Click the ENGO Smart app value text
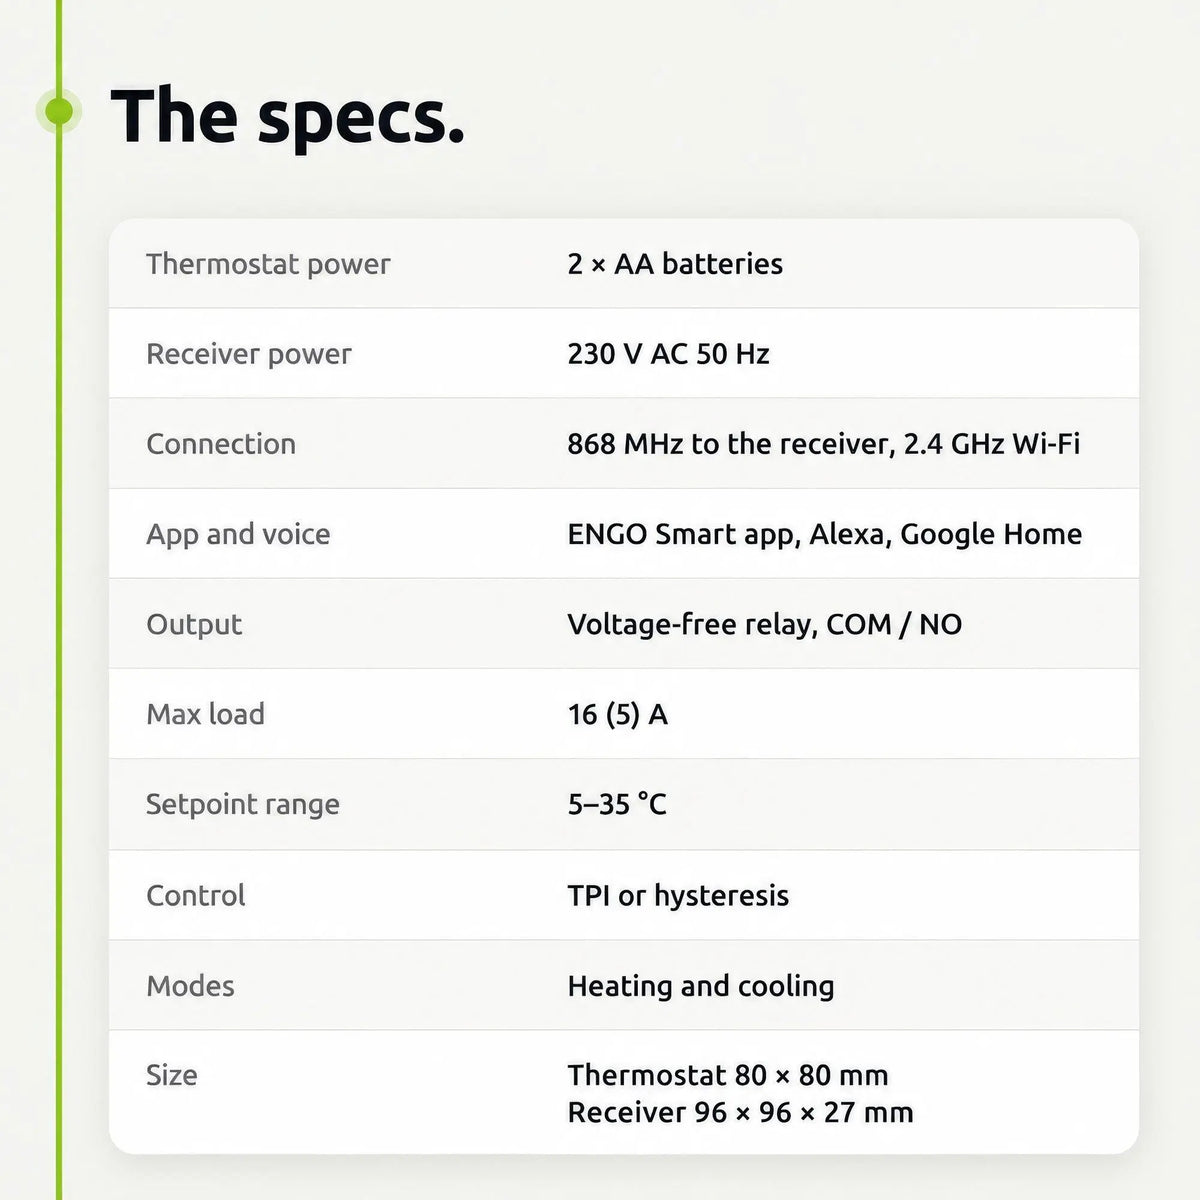The width and height of the screenshot is (1200, 1200). pyautogui.click(x=825, y=534)
